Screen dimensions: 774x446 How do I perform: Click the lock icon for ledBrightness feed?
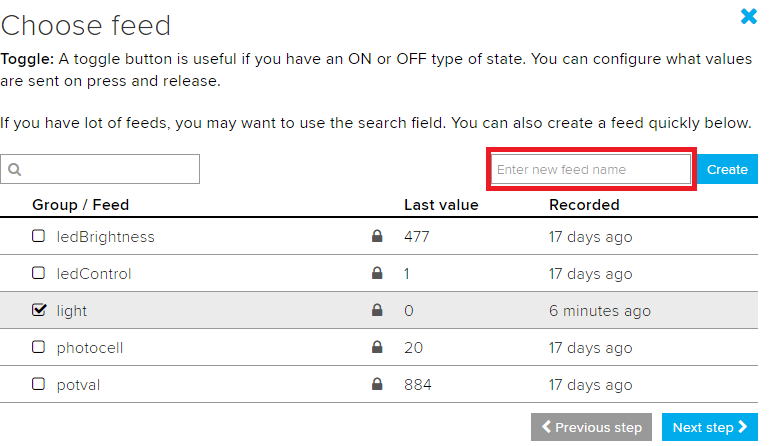pyautogui.click(x=377, y=237)
